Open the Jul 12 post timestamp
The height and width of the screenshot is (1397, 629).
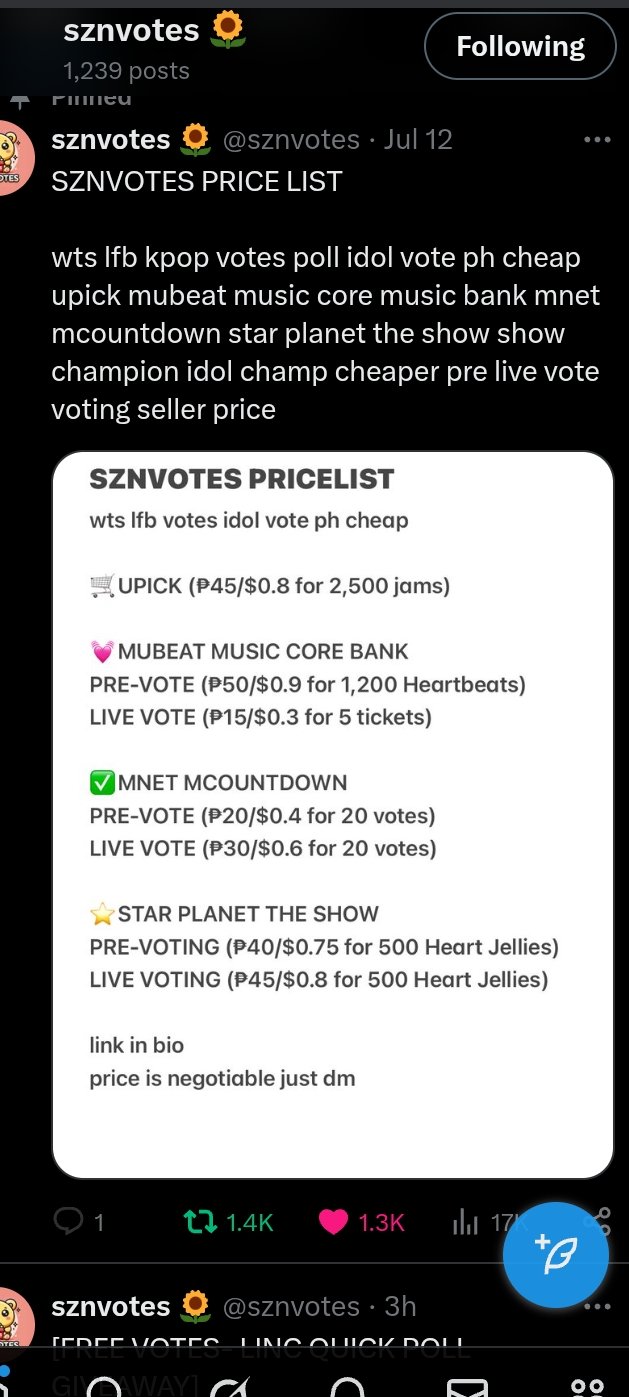coord(418,140)
